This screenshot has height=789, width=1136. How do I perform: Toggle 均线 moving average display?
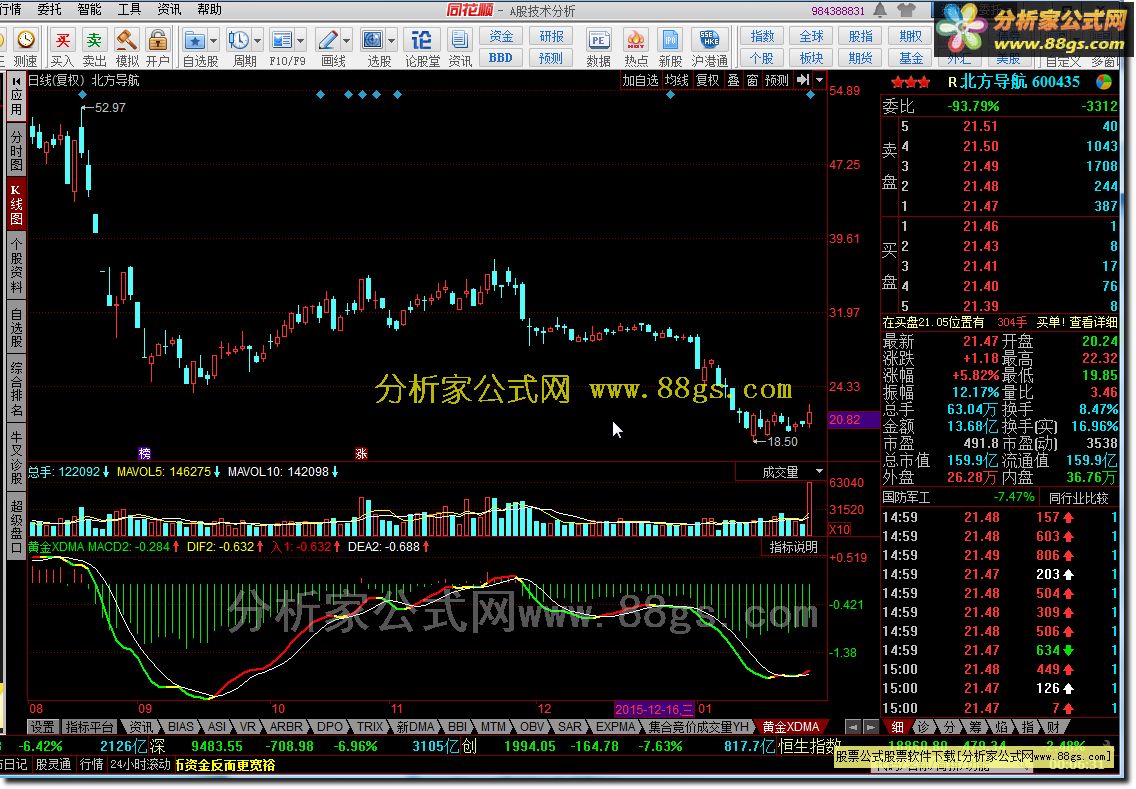tap(676, 80)
